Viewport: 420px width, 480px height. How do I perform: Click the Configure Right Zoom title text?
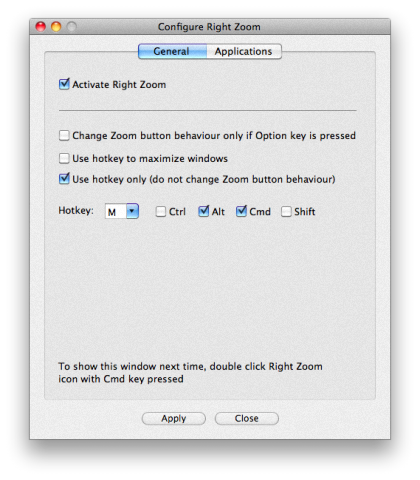(x=209, y=27)
